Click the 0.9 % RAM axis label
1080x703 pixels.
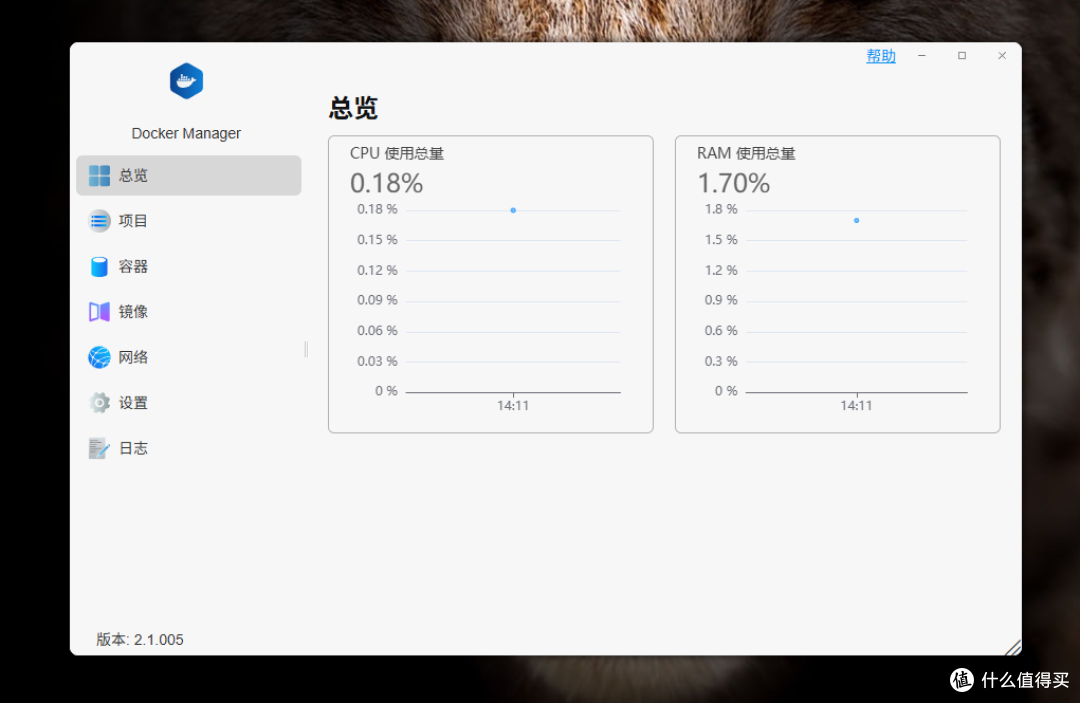click(720, 300)
